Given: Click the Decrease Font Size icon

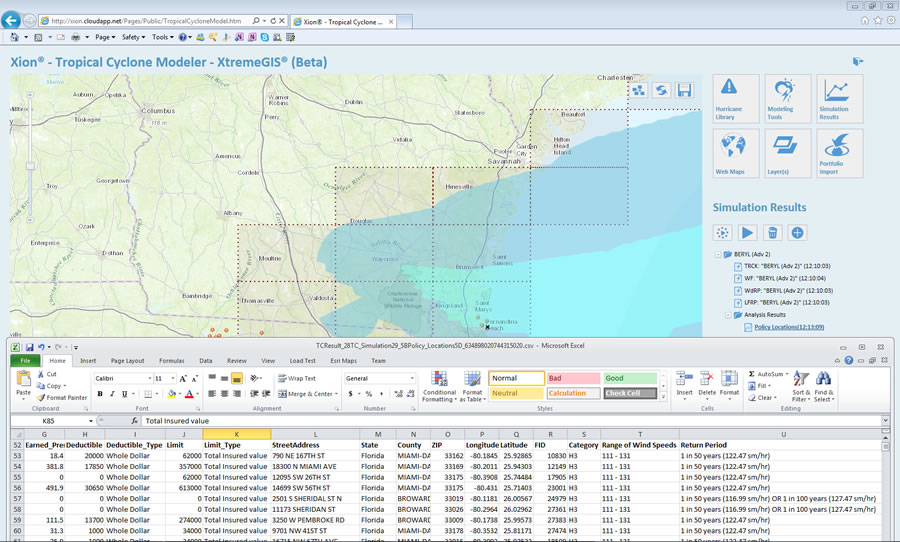Looking at the screenshot, I should (x=194, y=378).
